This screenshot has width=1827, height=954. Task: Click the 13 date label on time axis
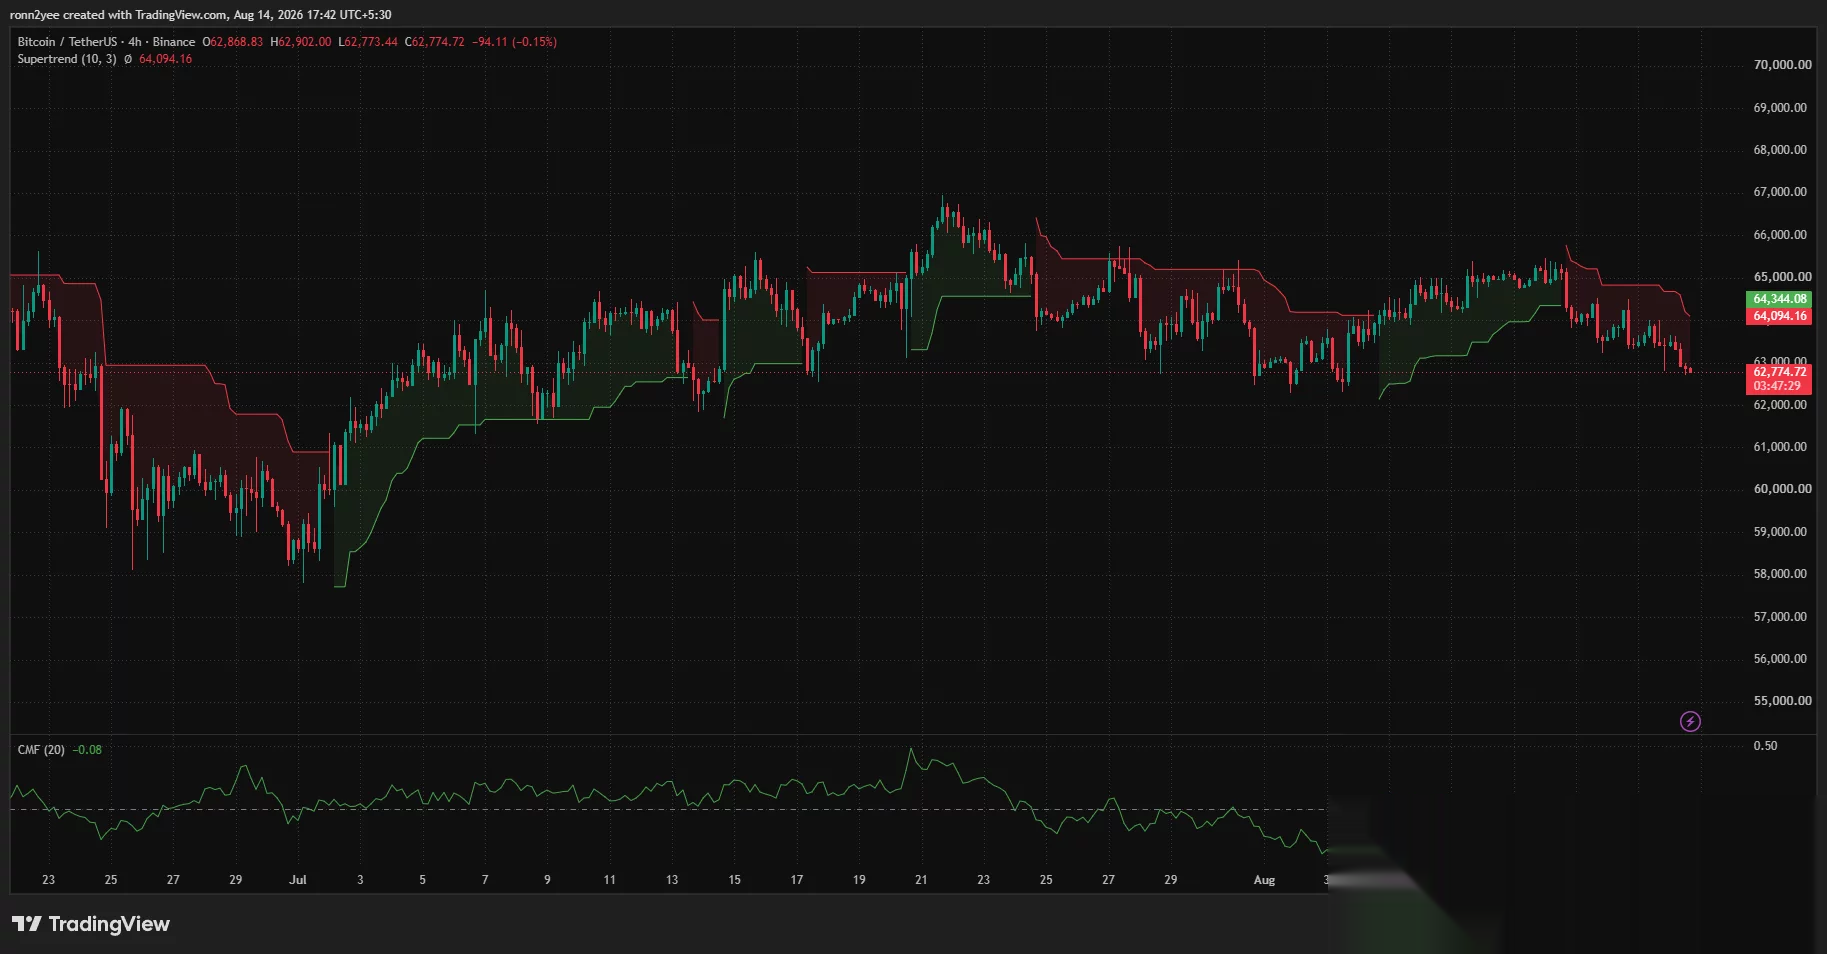click(x=672, y=880)
